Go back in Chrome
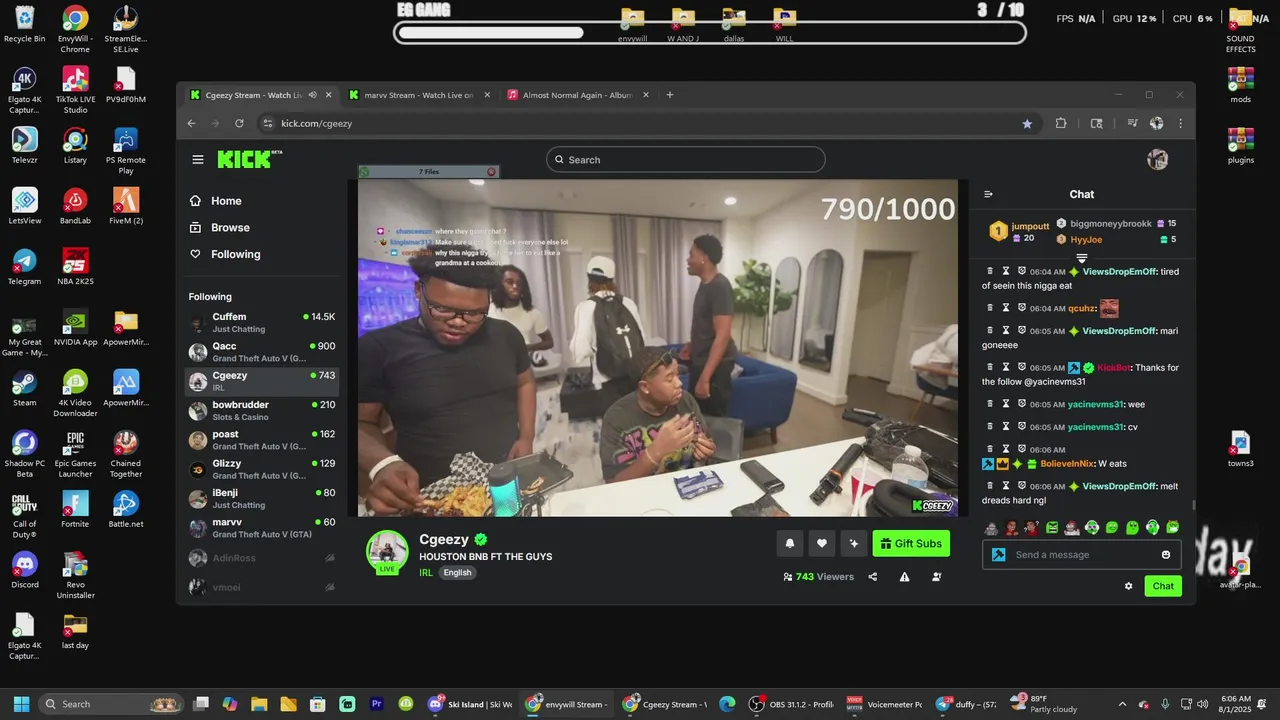 coord(191,123)
